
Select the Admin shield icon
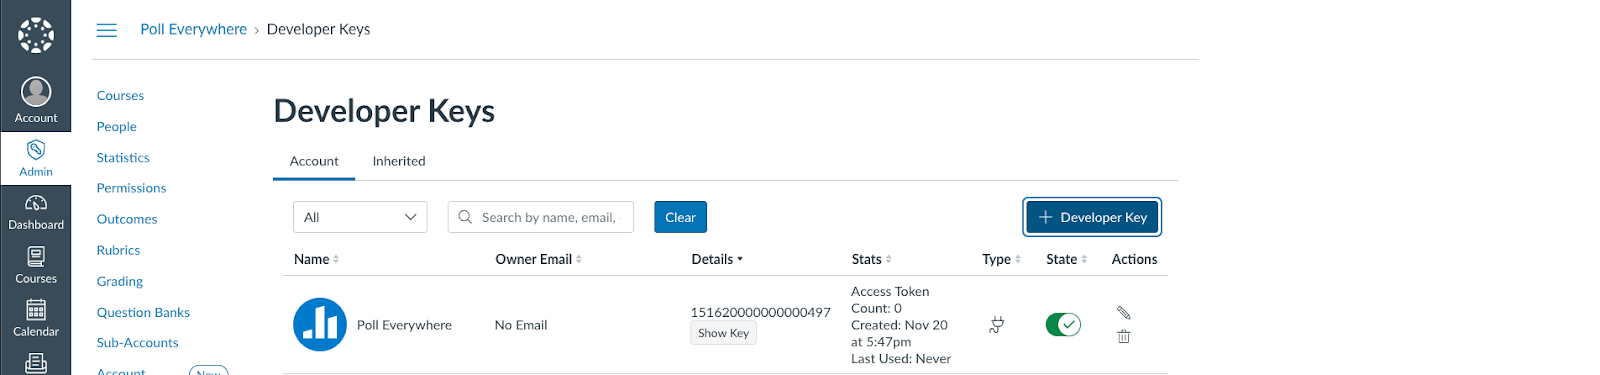(x=36, y=150)
